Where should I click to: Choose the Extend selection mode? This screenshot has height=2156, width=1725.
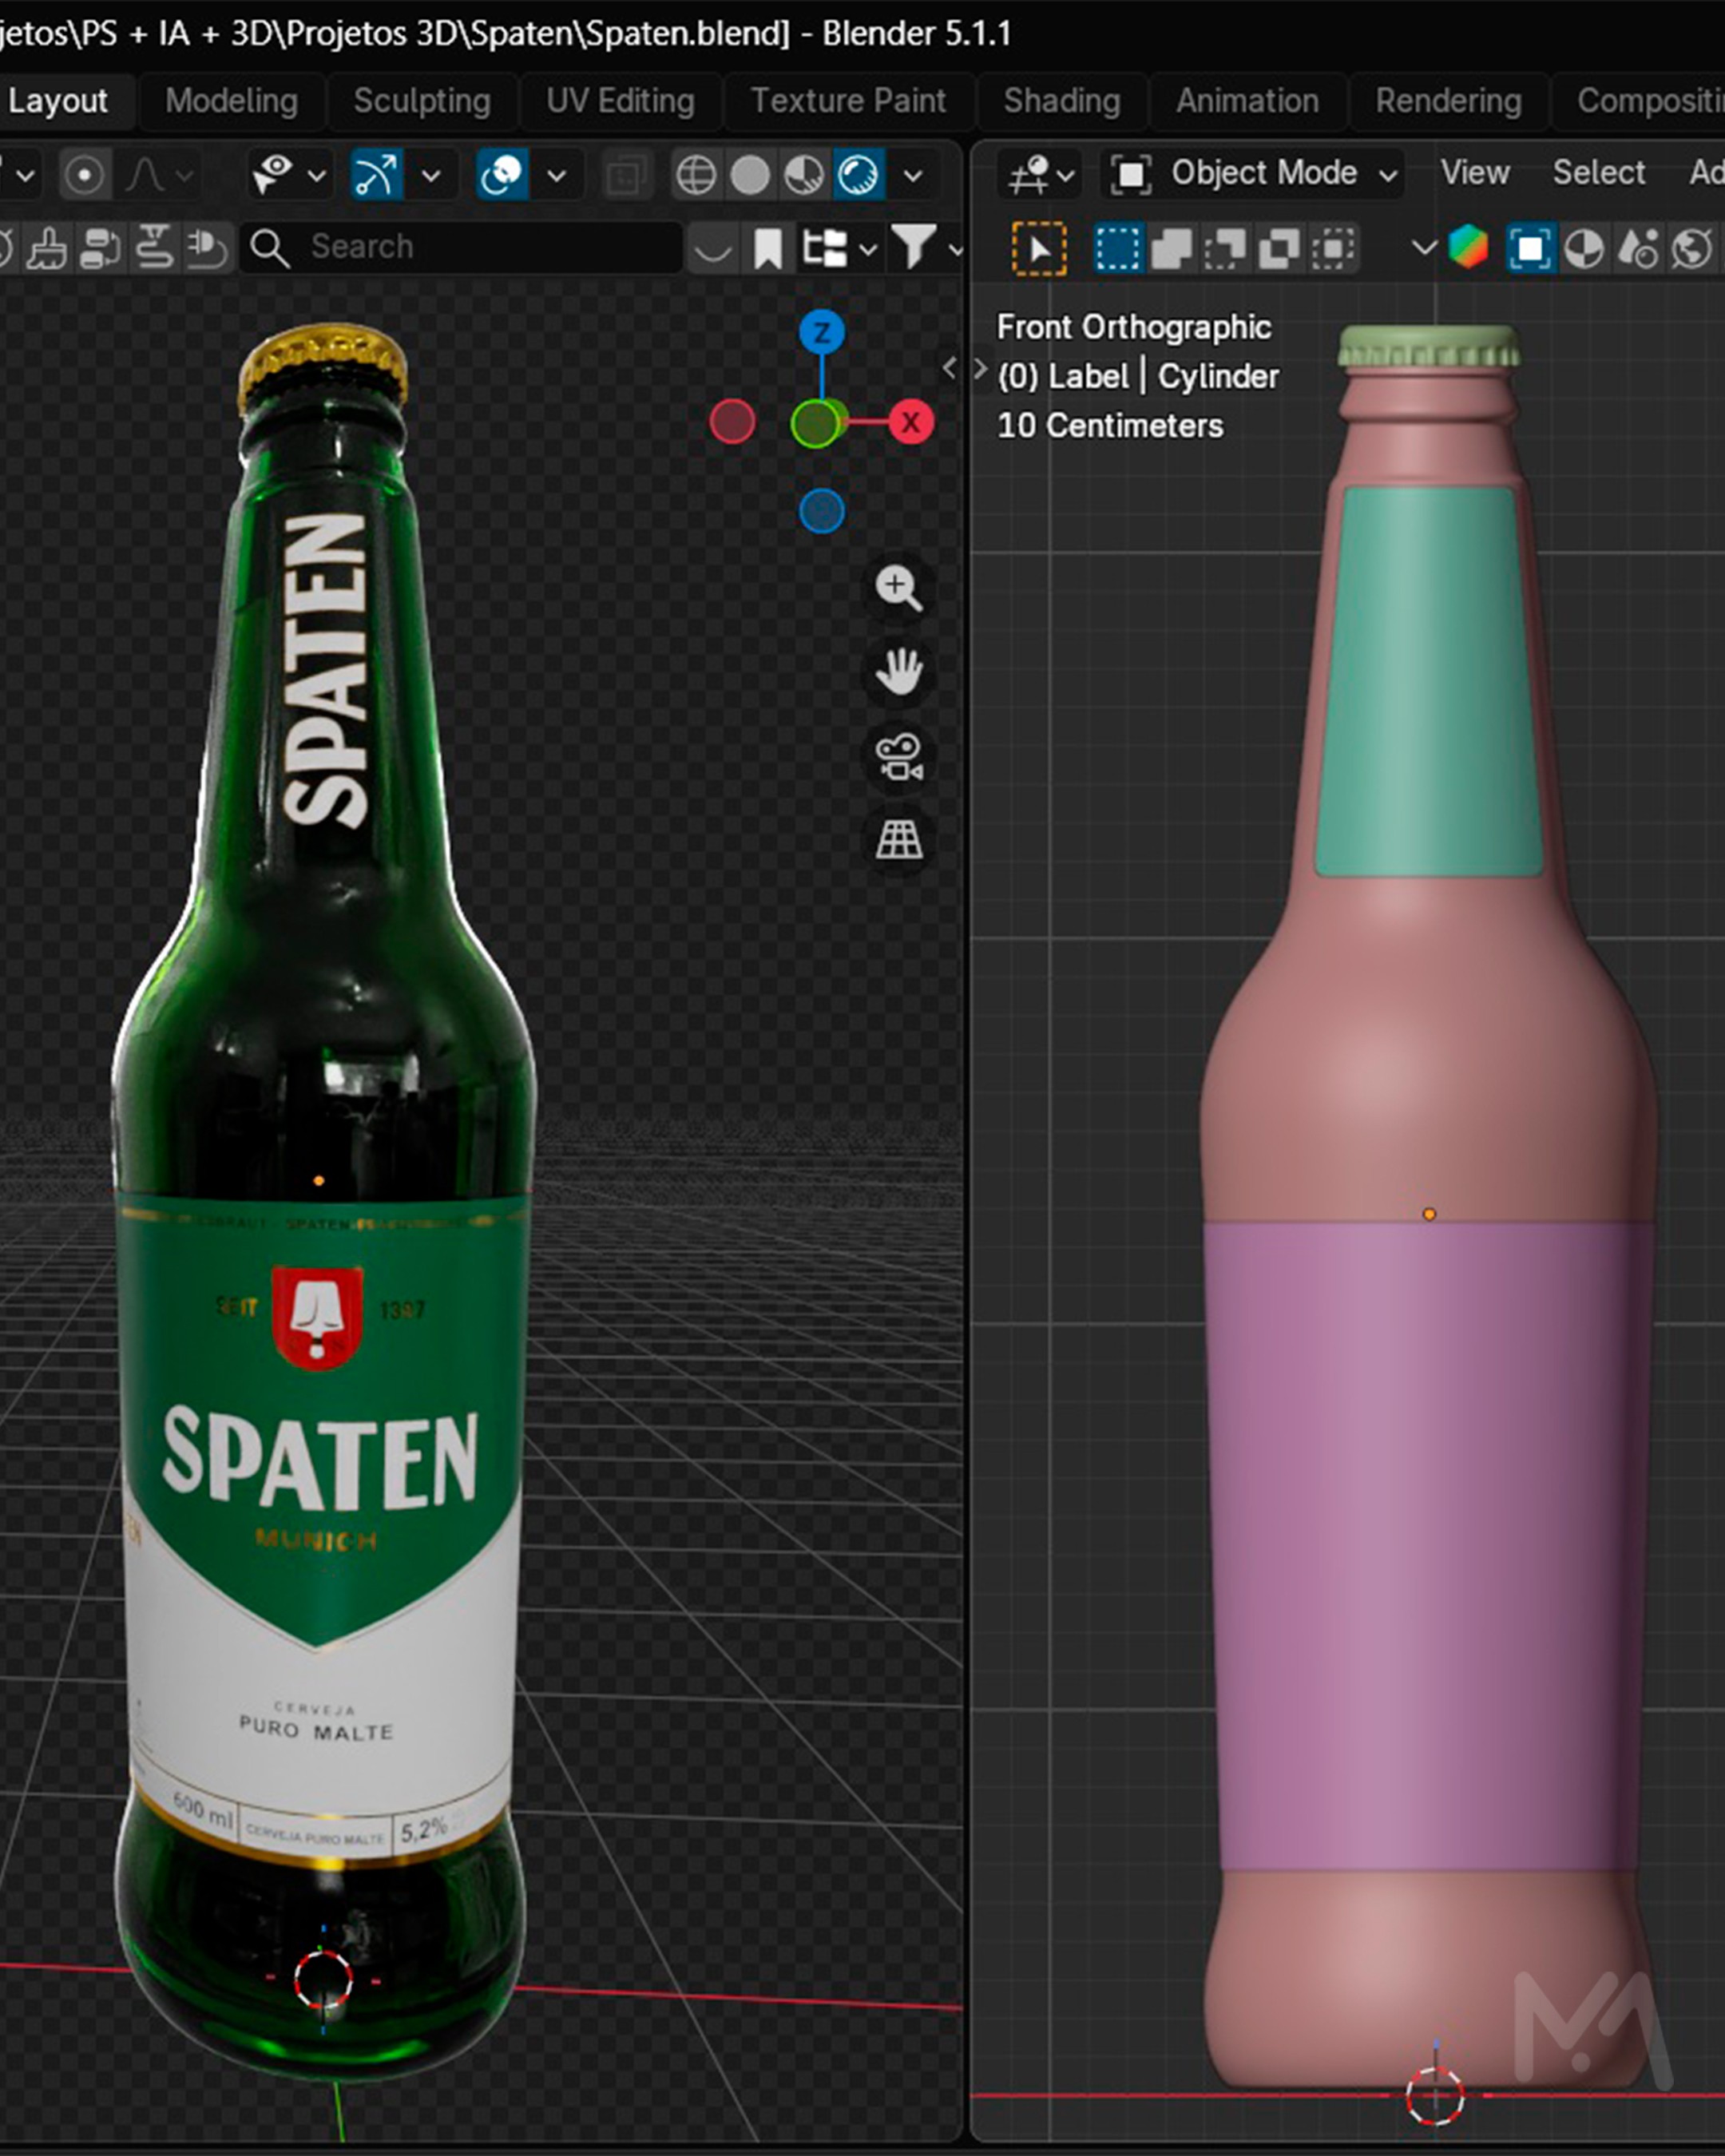click(1171, 248)
